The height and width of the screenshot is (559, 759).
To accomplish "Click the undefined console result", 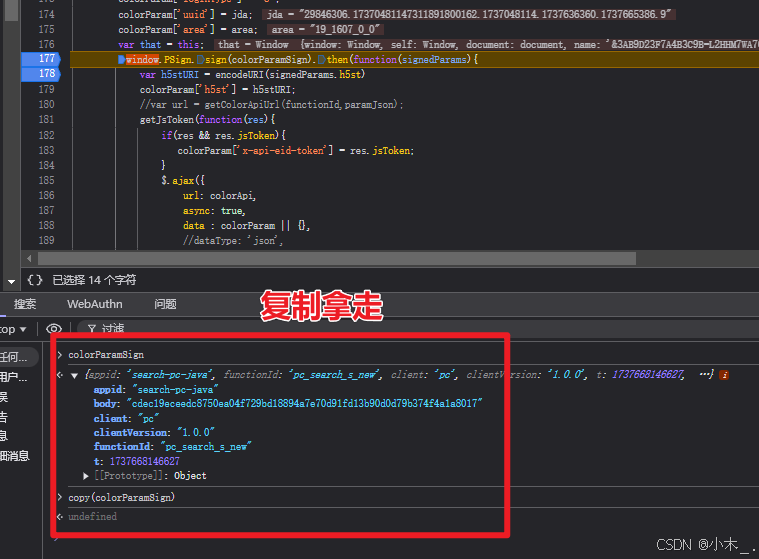I will [92, 516].
